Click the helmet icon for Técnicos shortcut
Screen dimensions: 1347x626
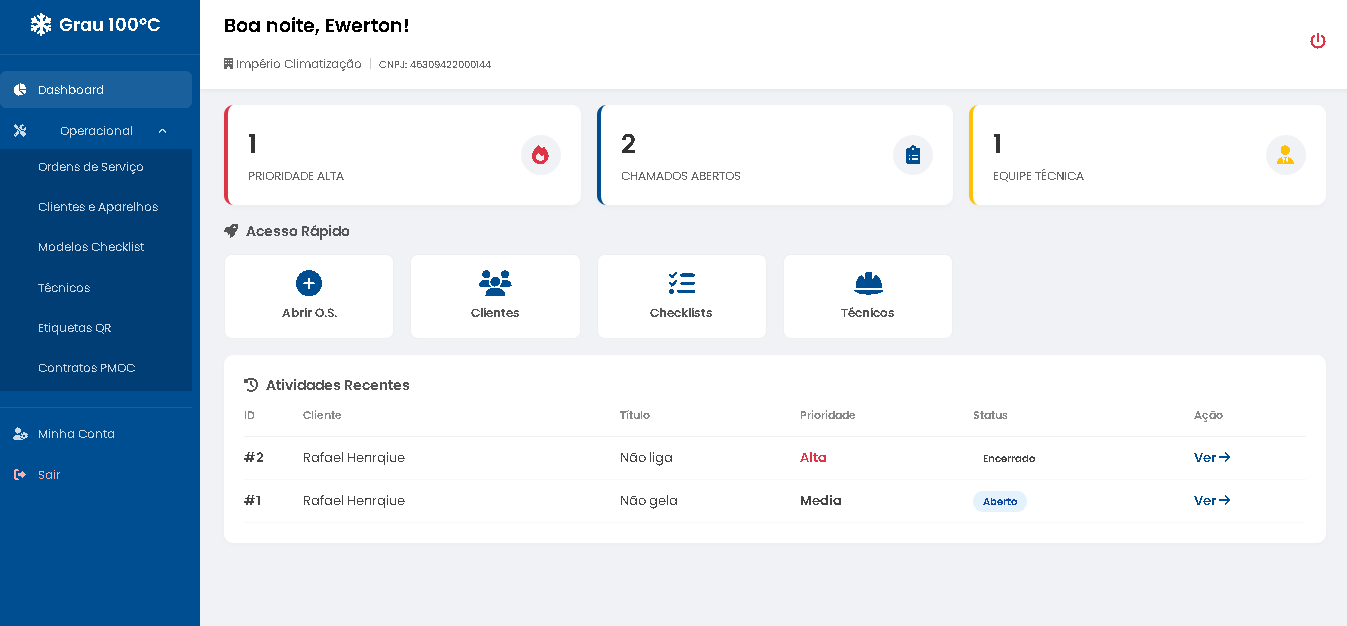tap(867, 283)
